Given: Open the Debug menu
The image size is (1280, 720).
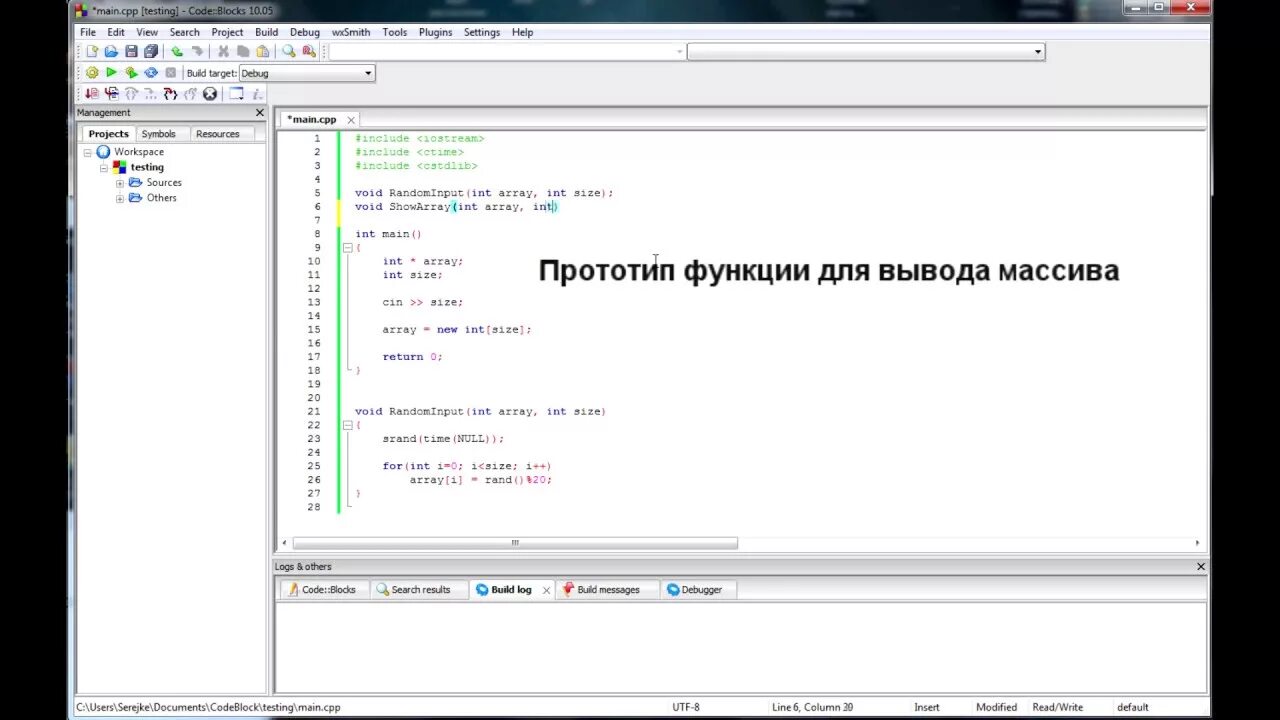Looking at the screenshot, I should point(305,32).
